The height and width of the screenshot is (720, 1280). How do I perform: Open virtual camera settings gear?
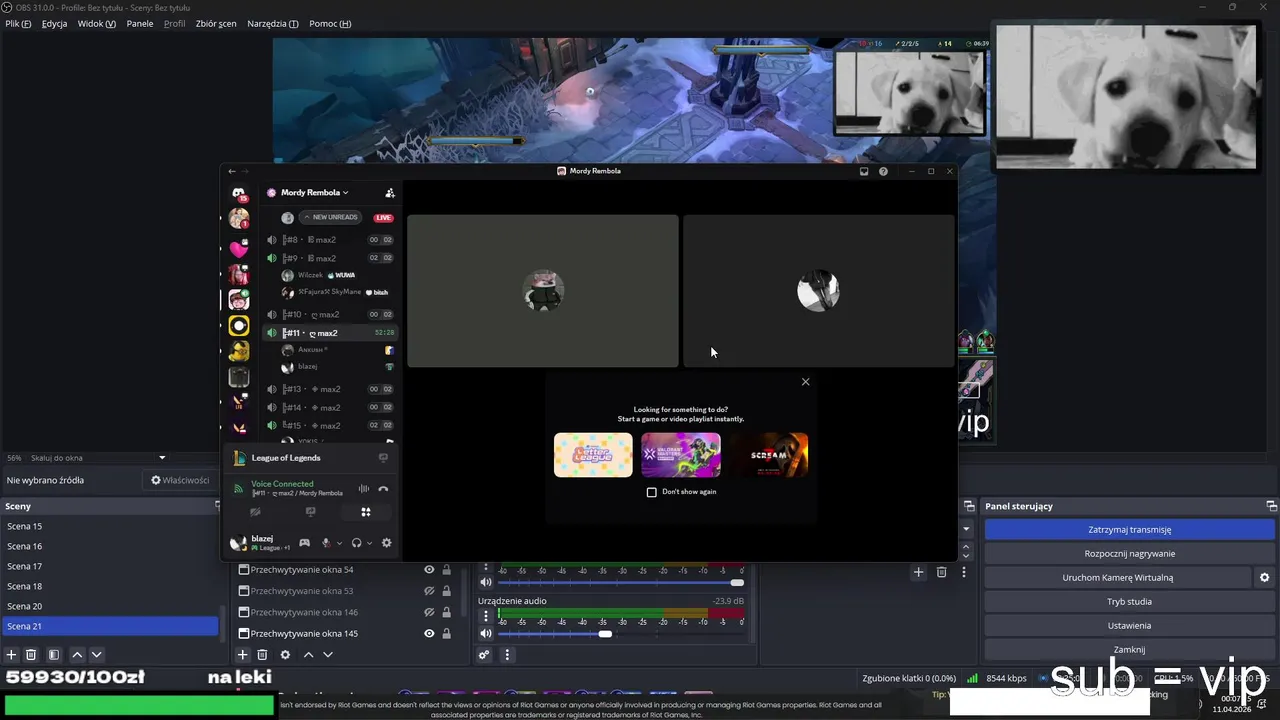click(1264, 578)
